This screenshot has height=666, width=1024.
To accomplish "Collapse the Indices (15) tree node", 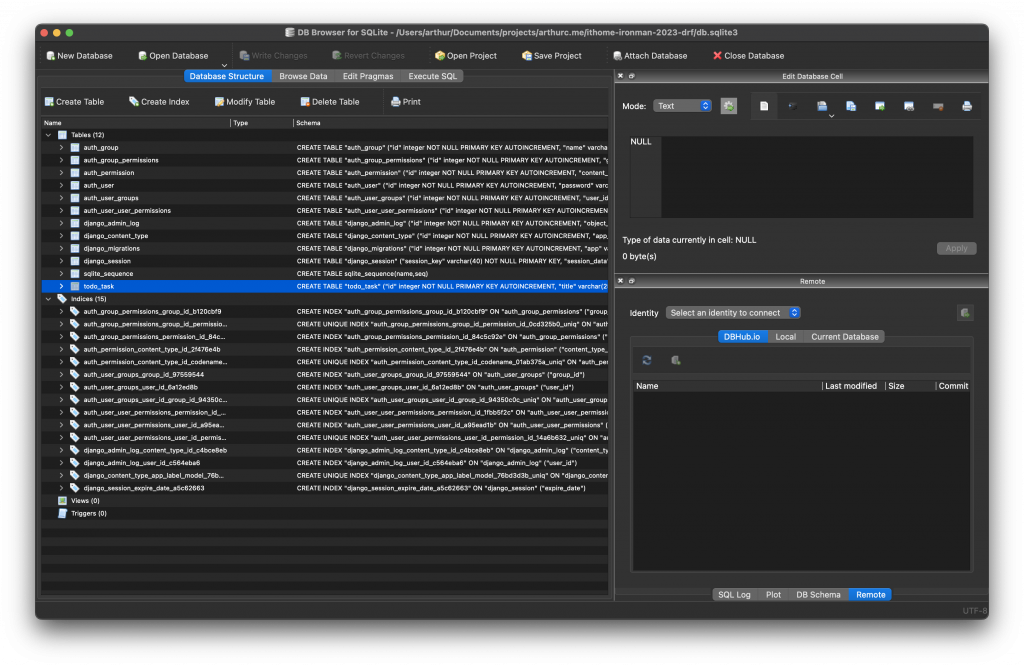I will (48, 299).
